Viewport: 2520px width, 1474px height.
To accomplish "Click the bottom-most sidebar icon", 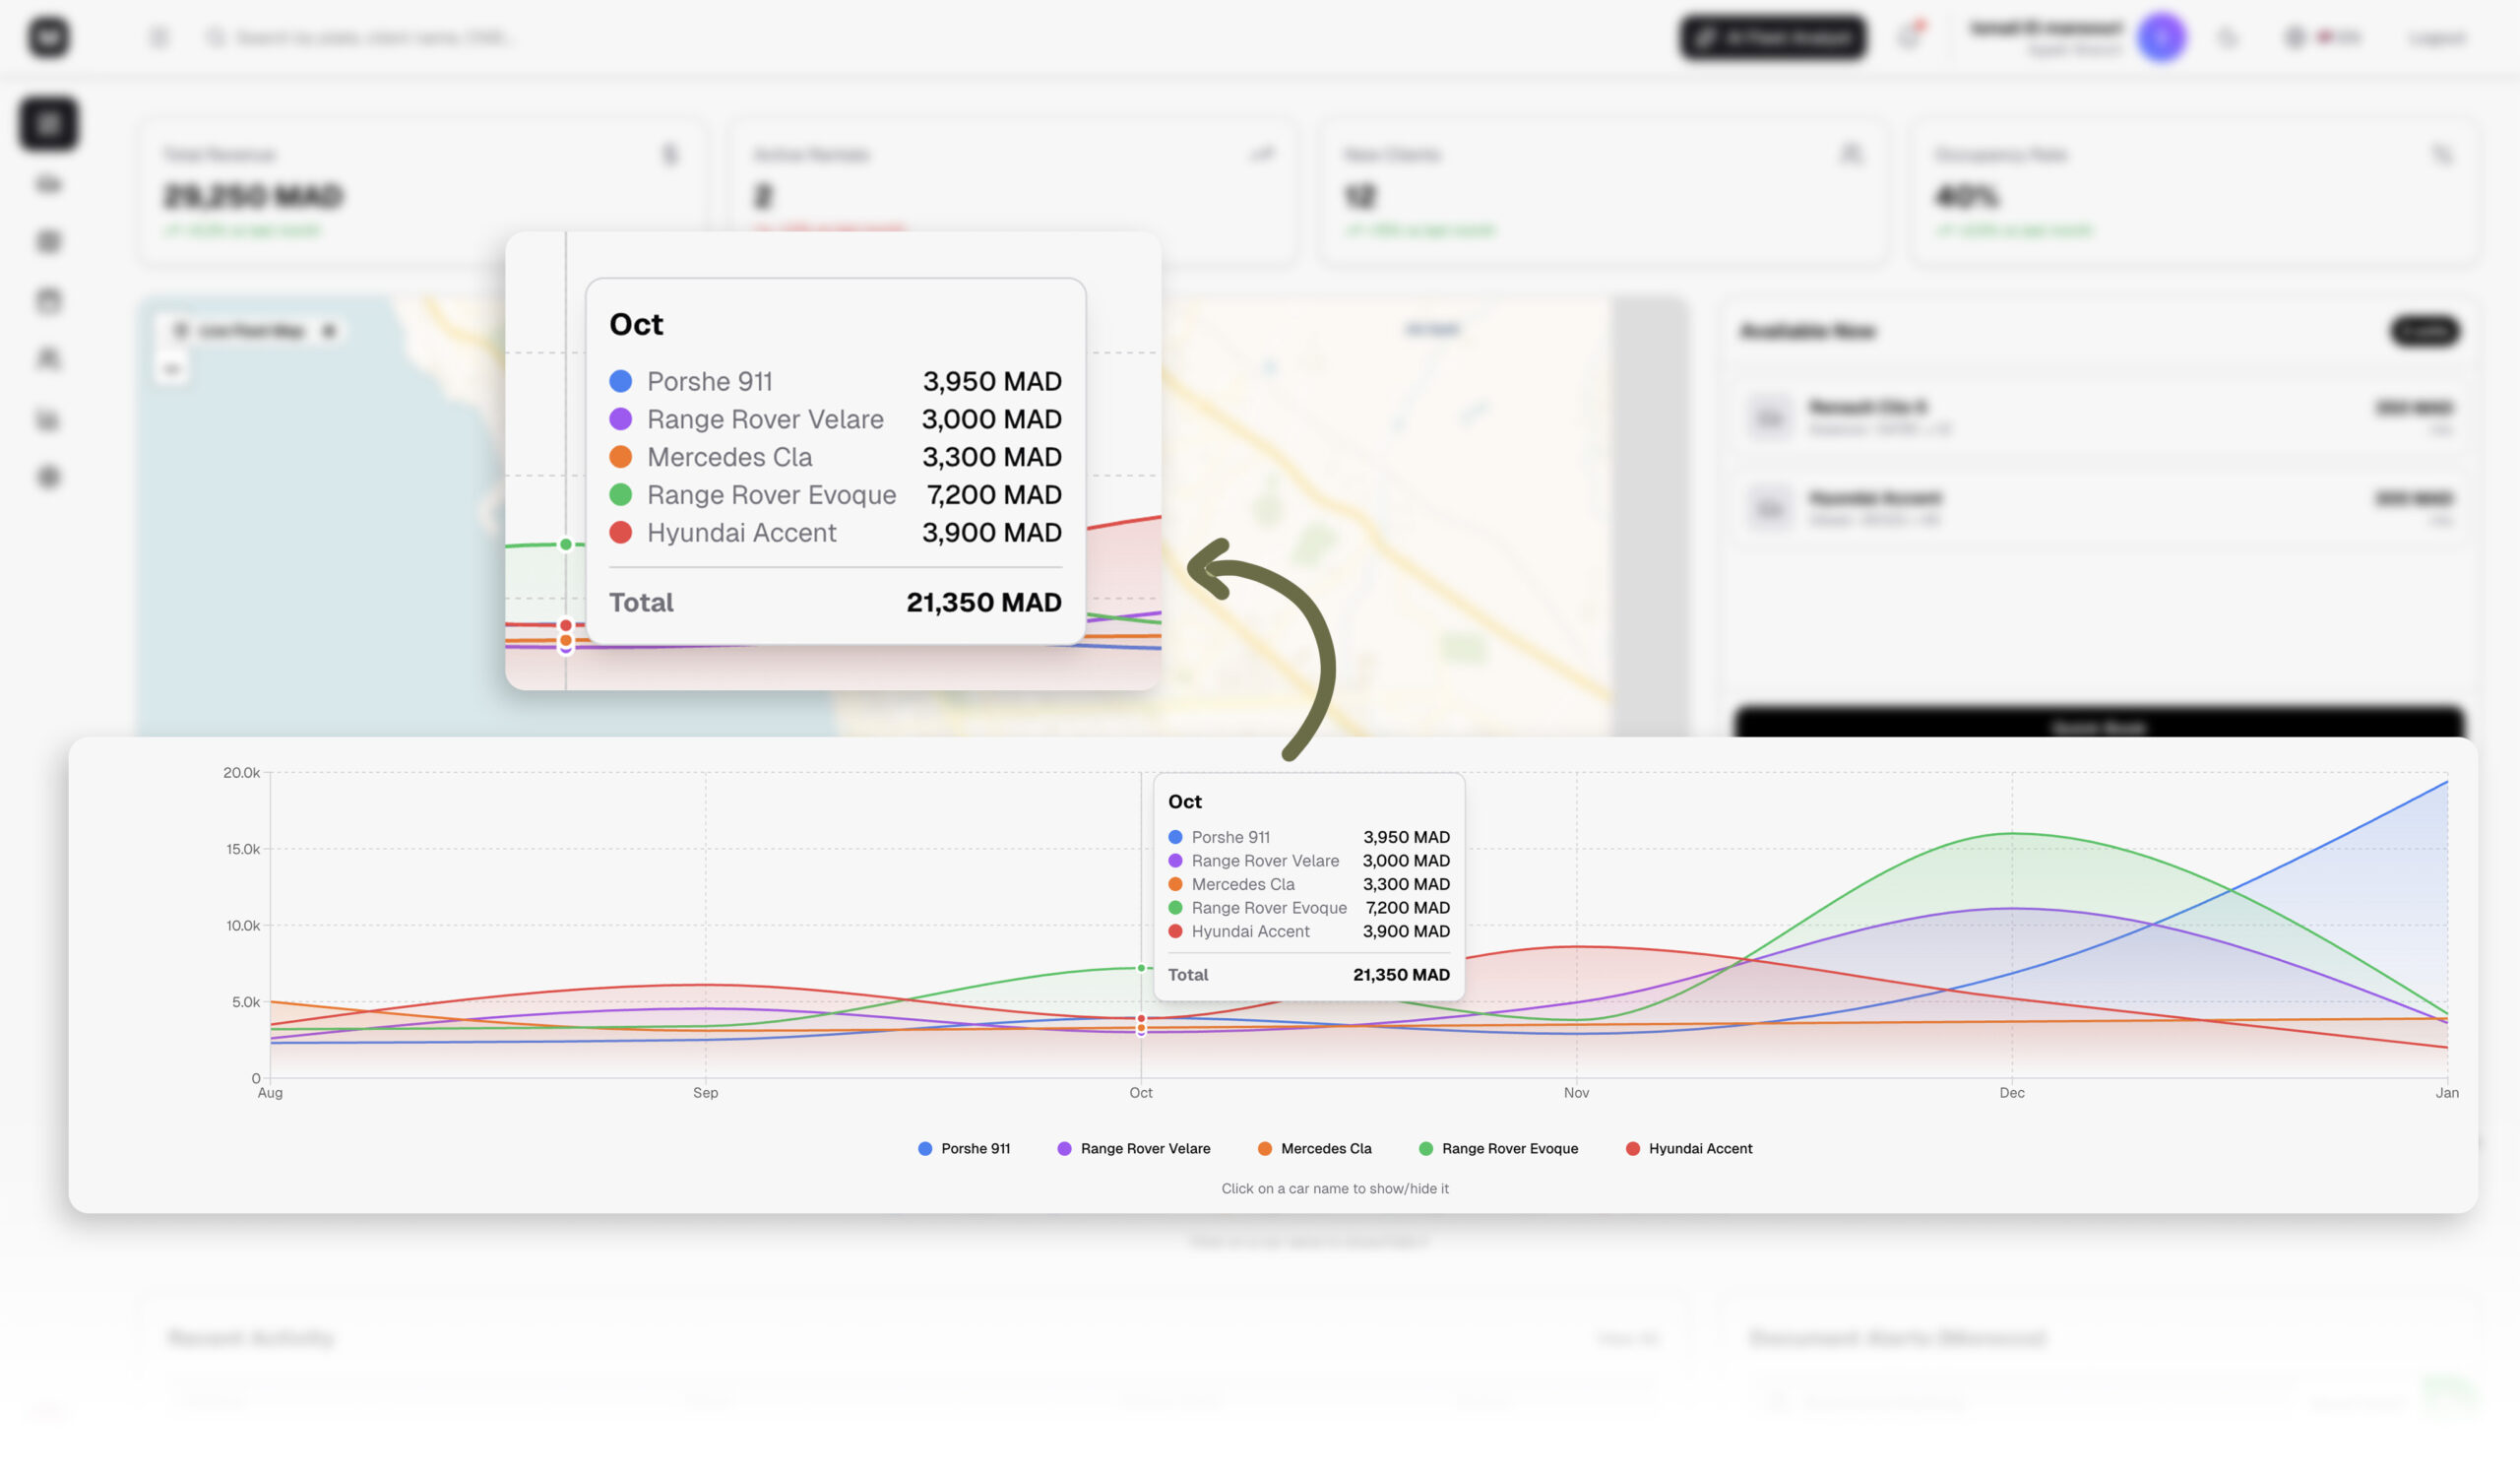I will point(48,477).
